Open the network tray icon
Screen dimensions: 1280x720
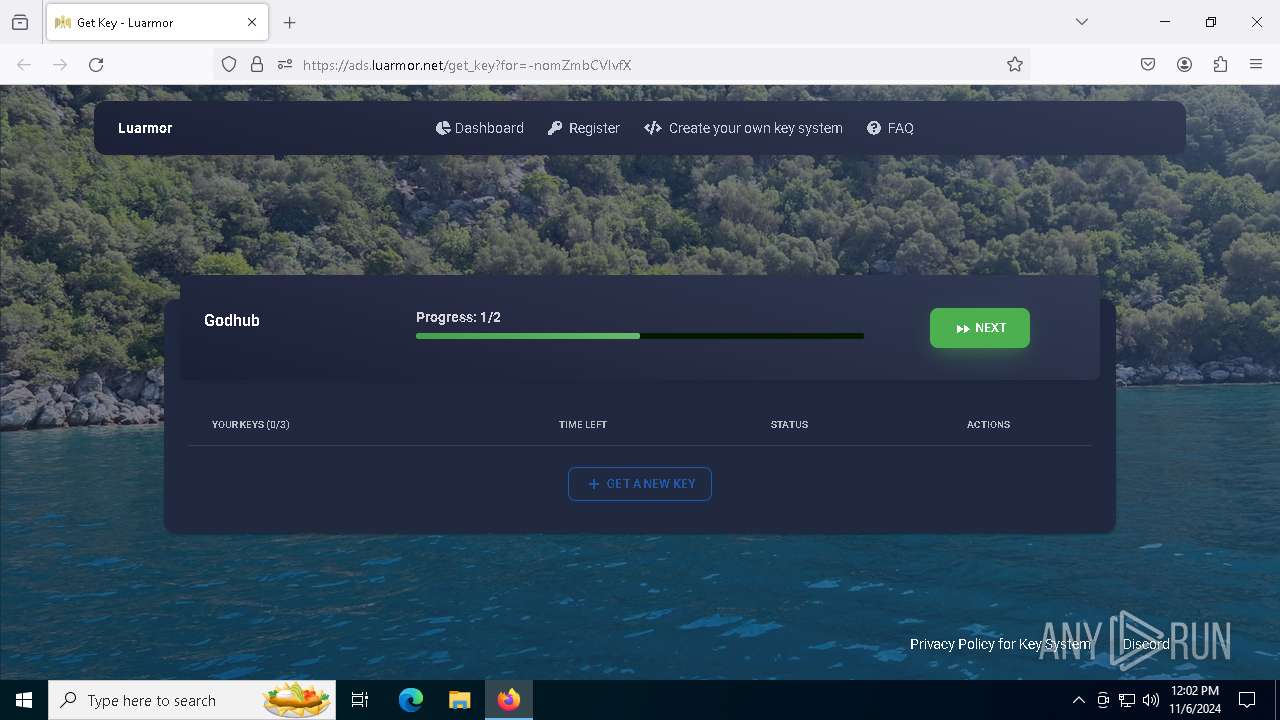[1127, 700]
